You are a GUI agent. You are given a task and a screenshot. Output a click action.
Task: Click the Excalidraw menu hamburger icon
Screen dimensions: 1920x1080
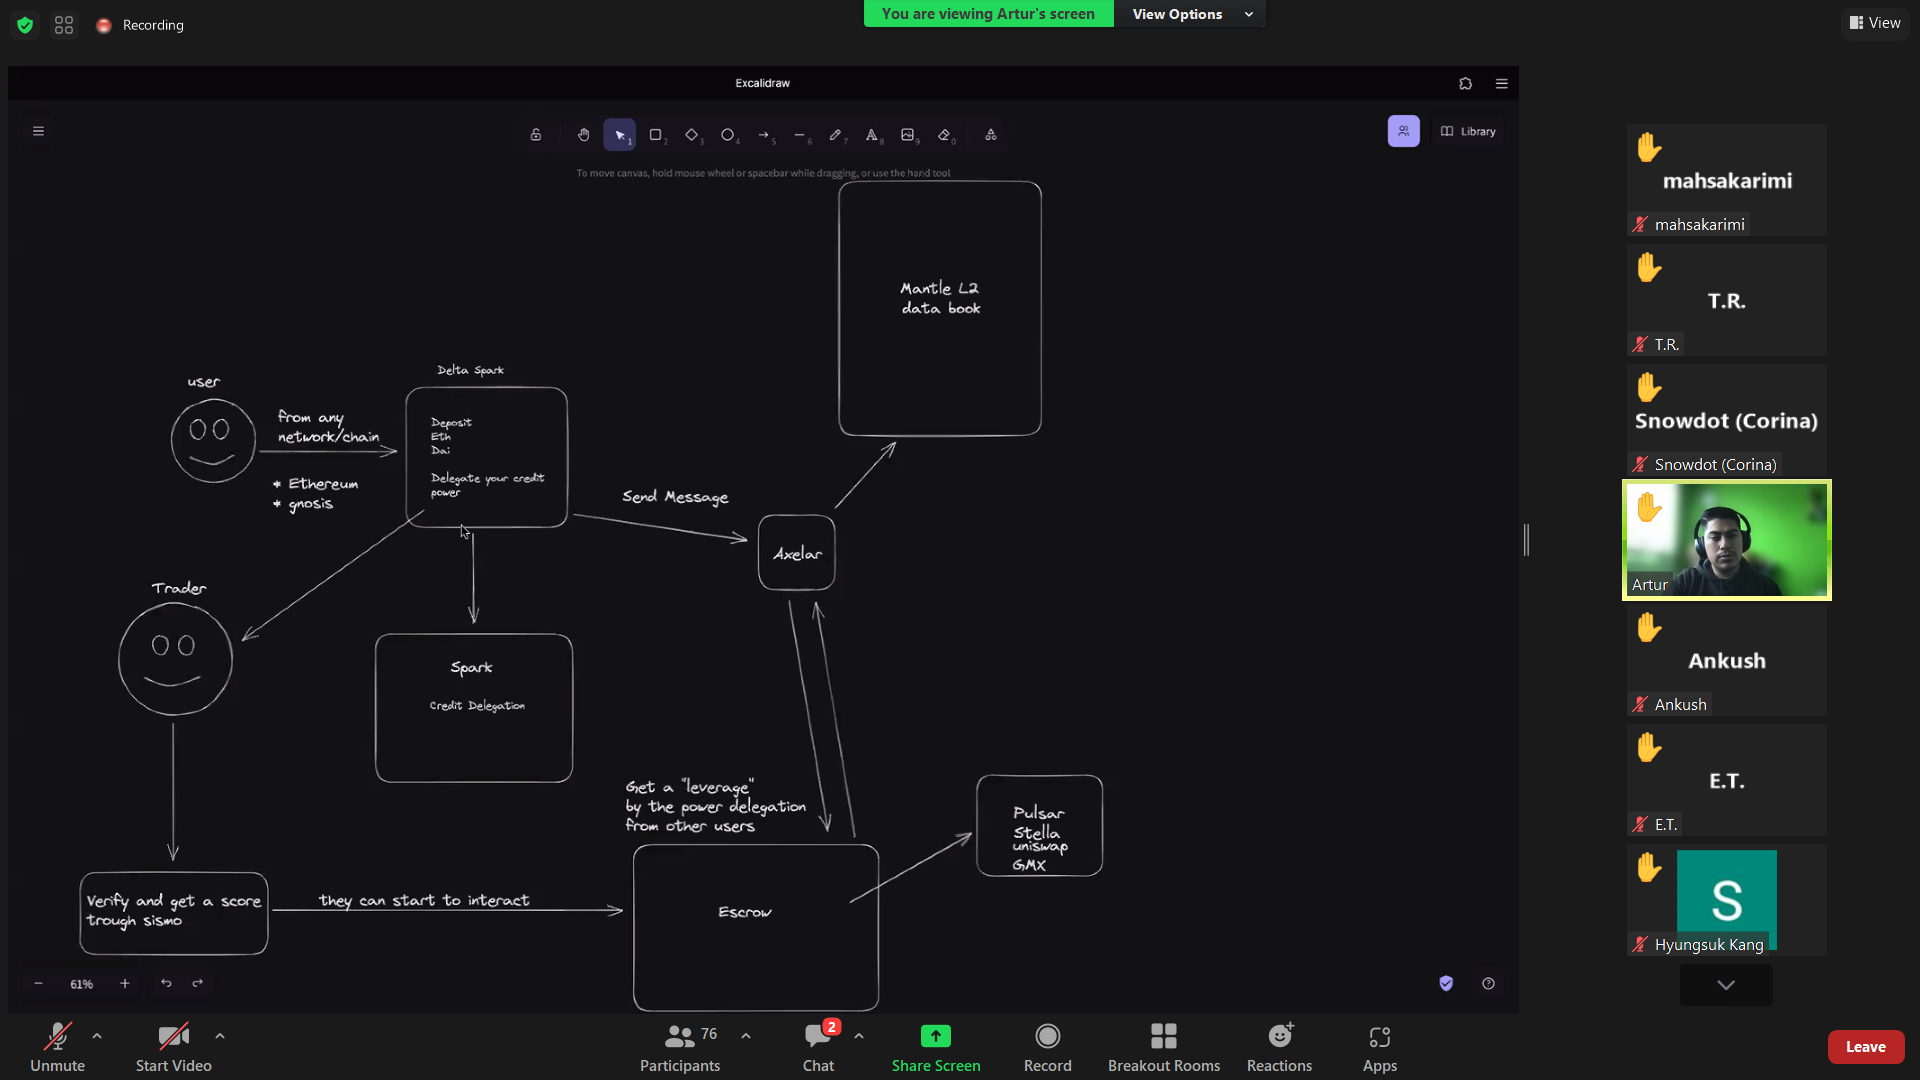tap(38, 131)
